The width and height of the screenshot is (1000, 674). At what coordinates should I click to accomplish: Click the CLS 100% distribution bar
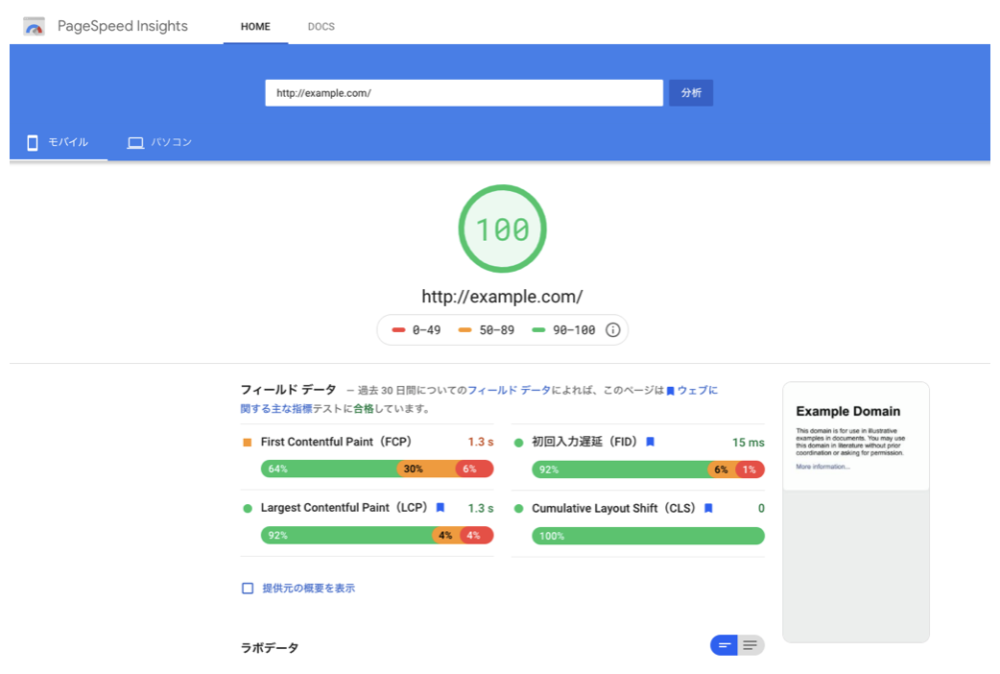pos(648,536)
